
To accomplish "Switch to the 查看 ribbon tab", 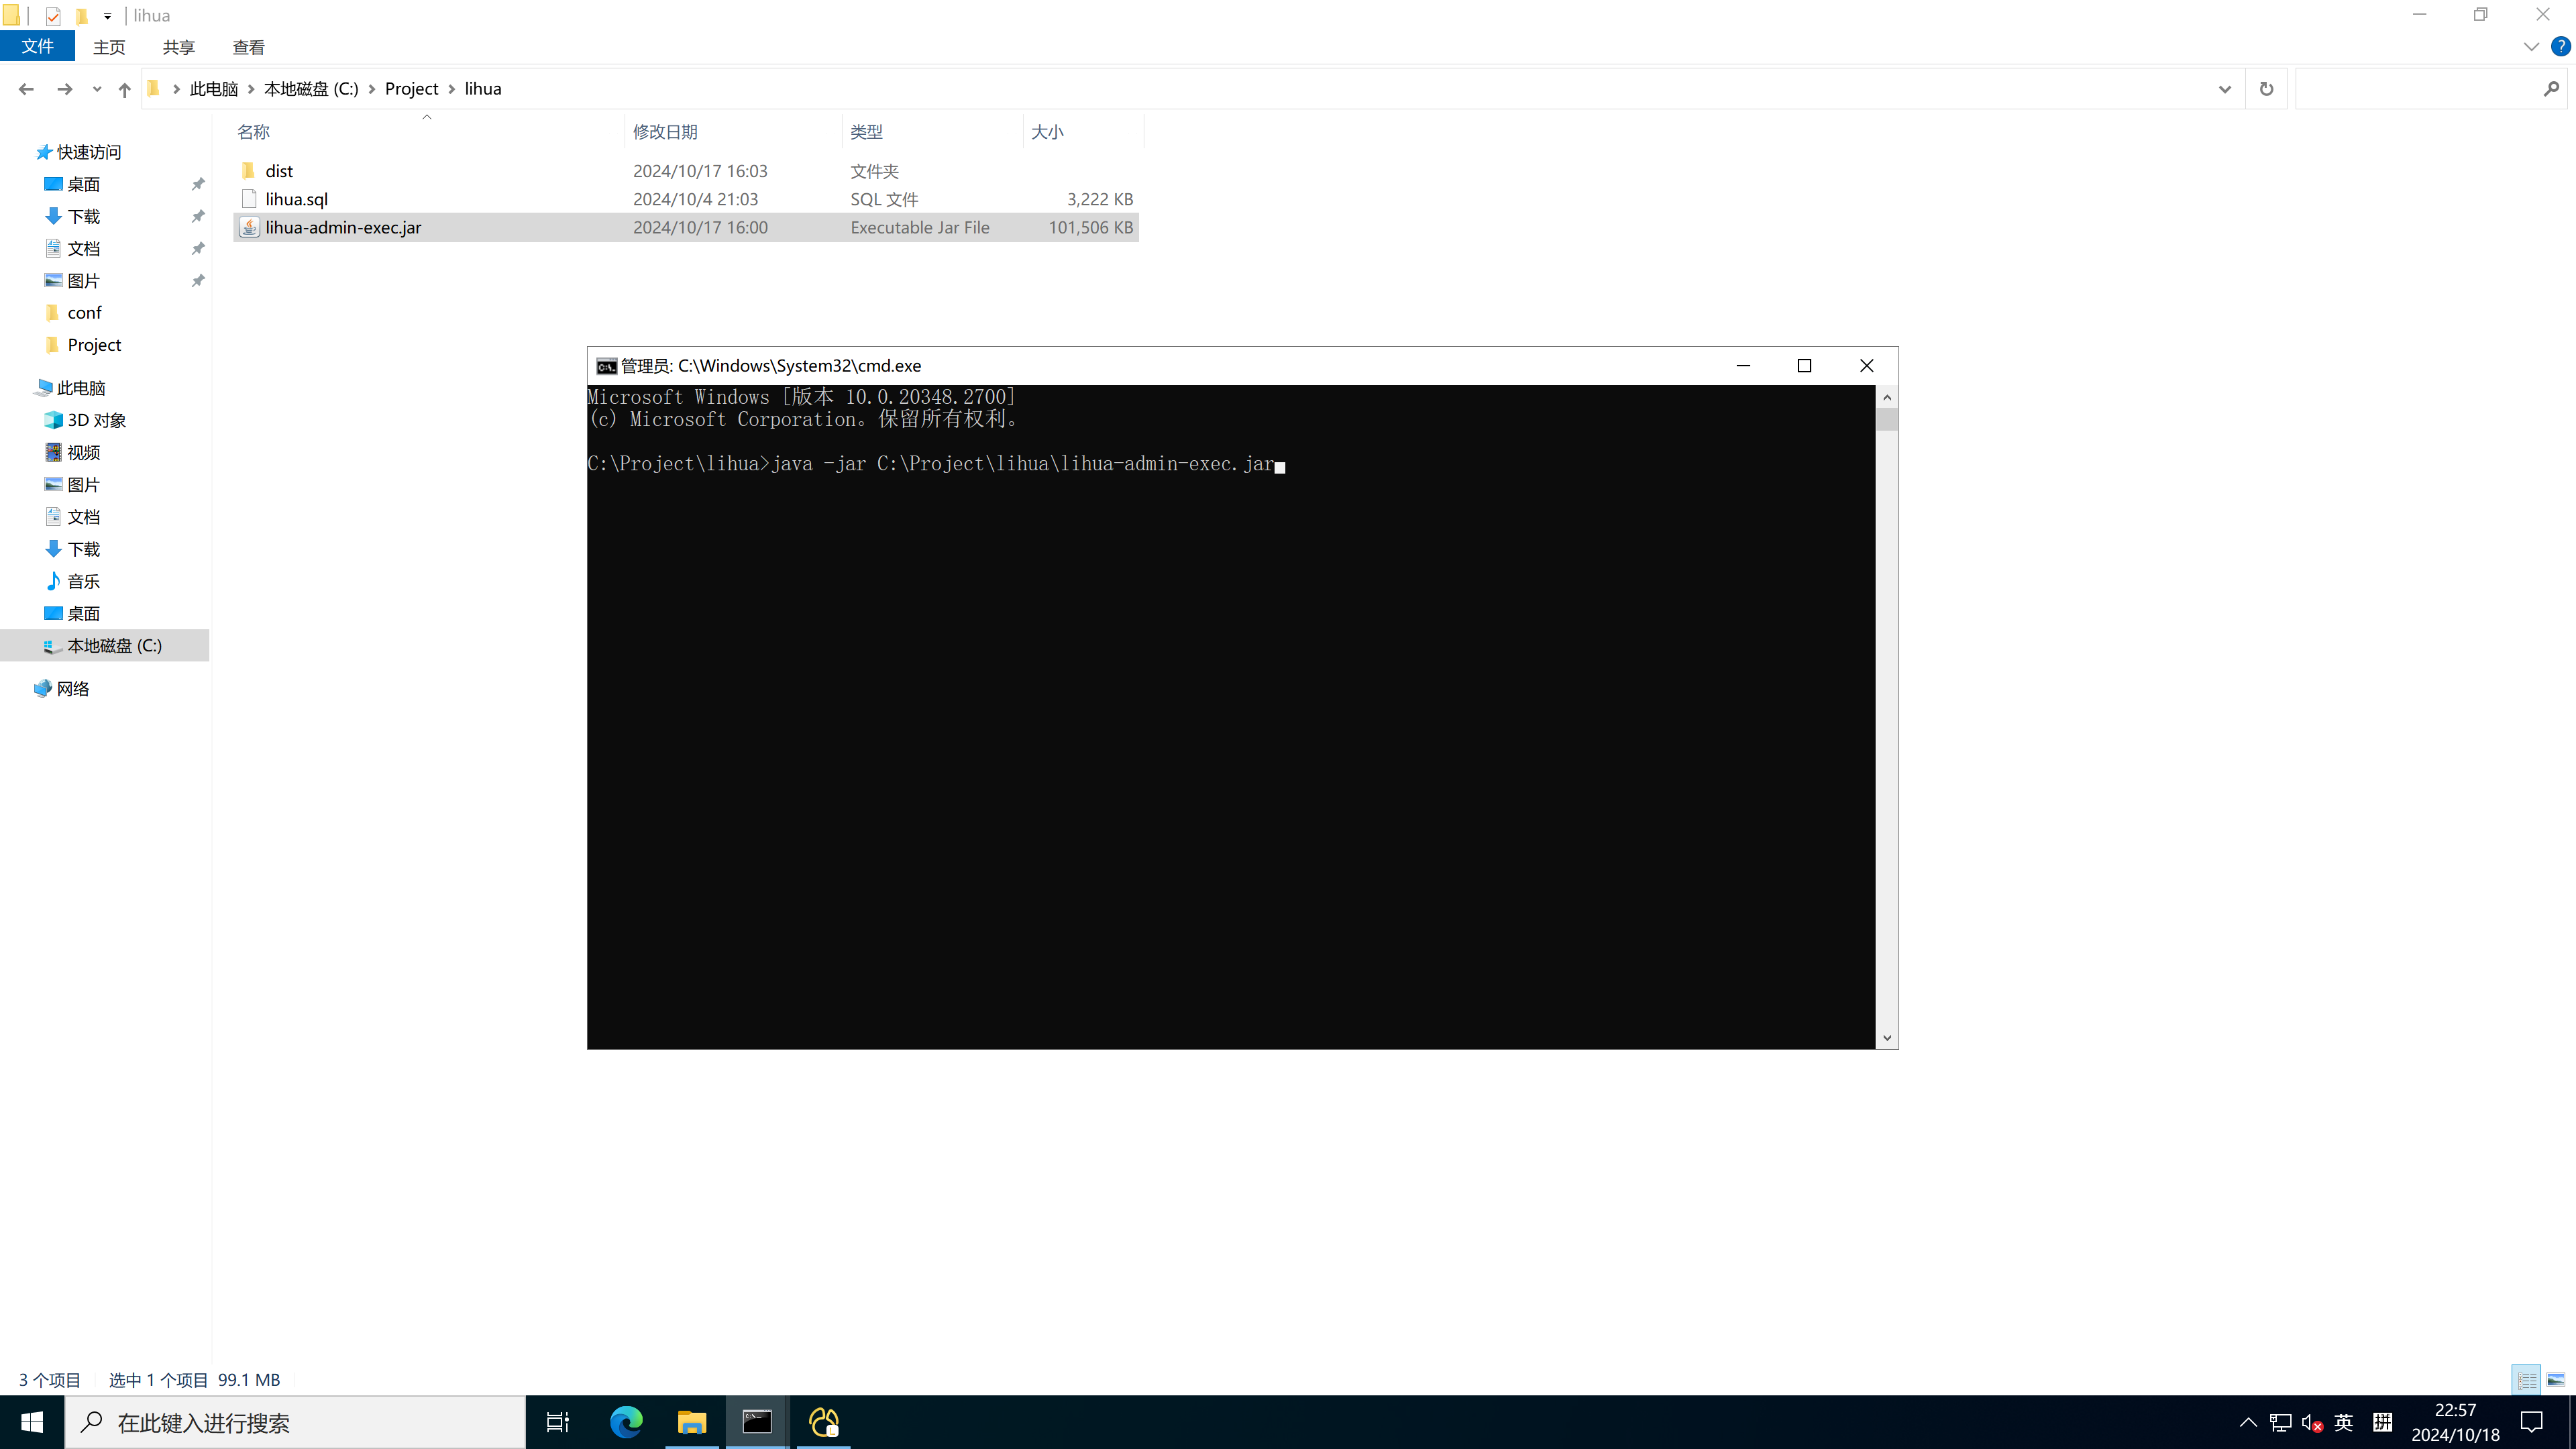I will [248, 46].
